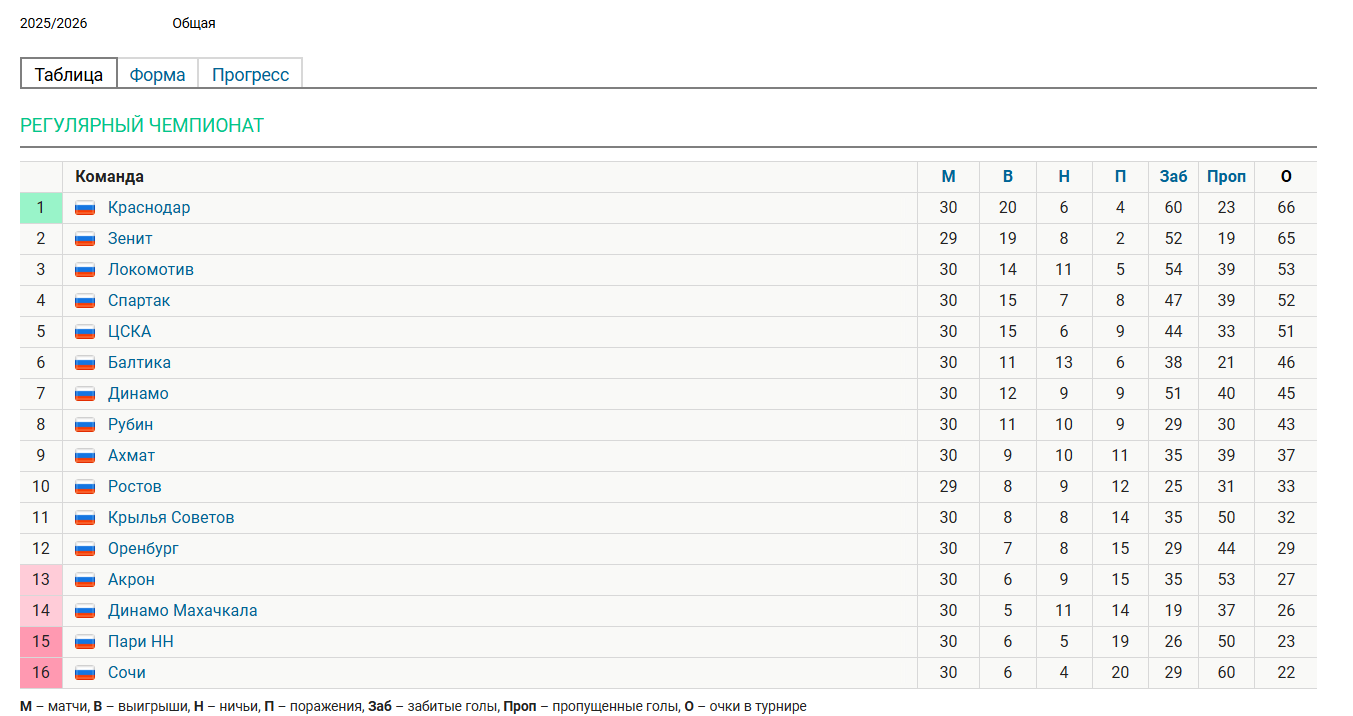Open the Динамо team link in row 7
This screenshot has height=716, width=1353.
pos(138,394)
